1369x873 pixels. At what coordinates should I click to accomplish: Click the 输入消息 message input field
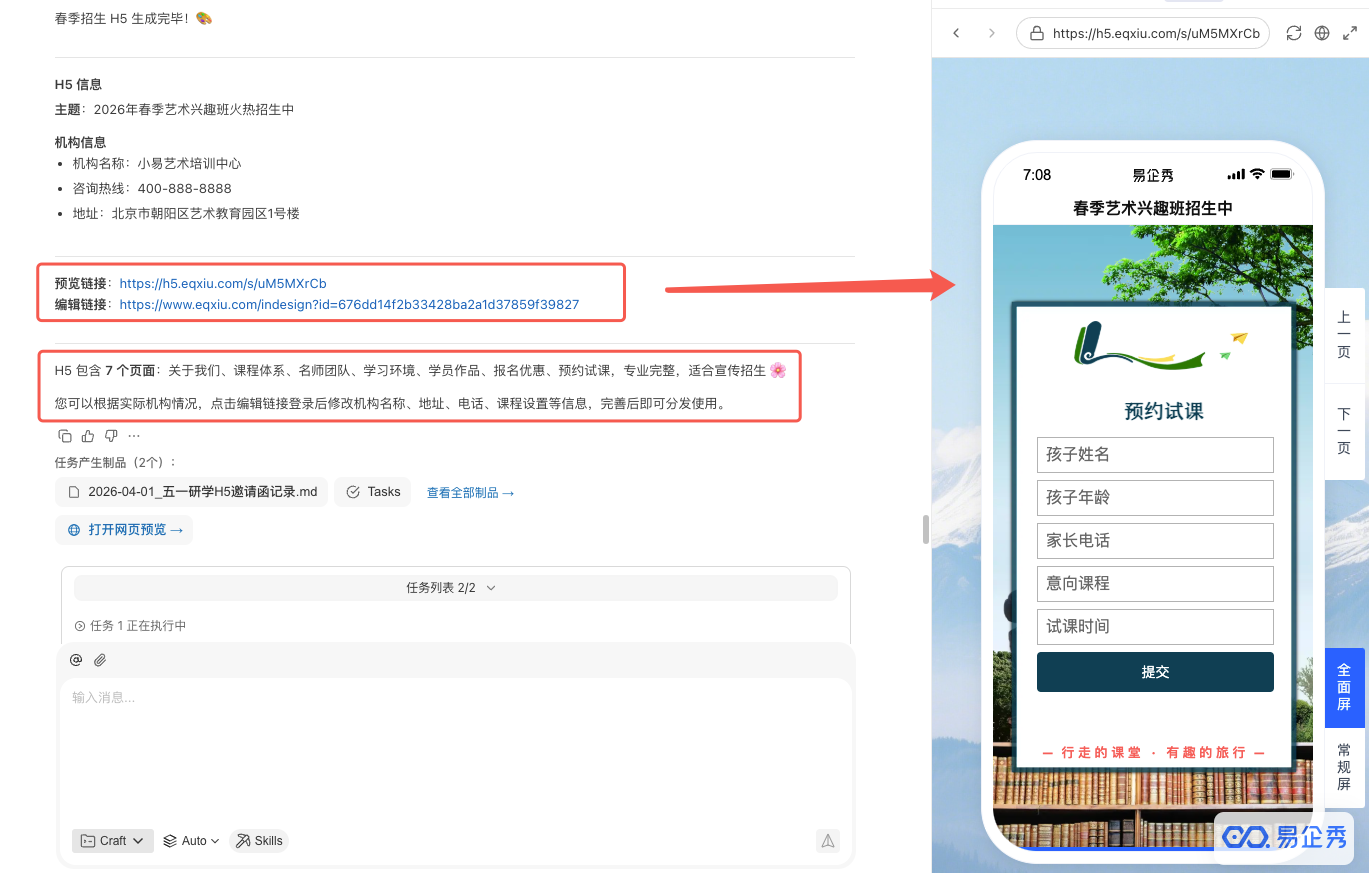click(x=455, y=740)
